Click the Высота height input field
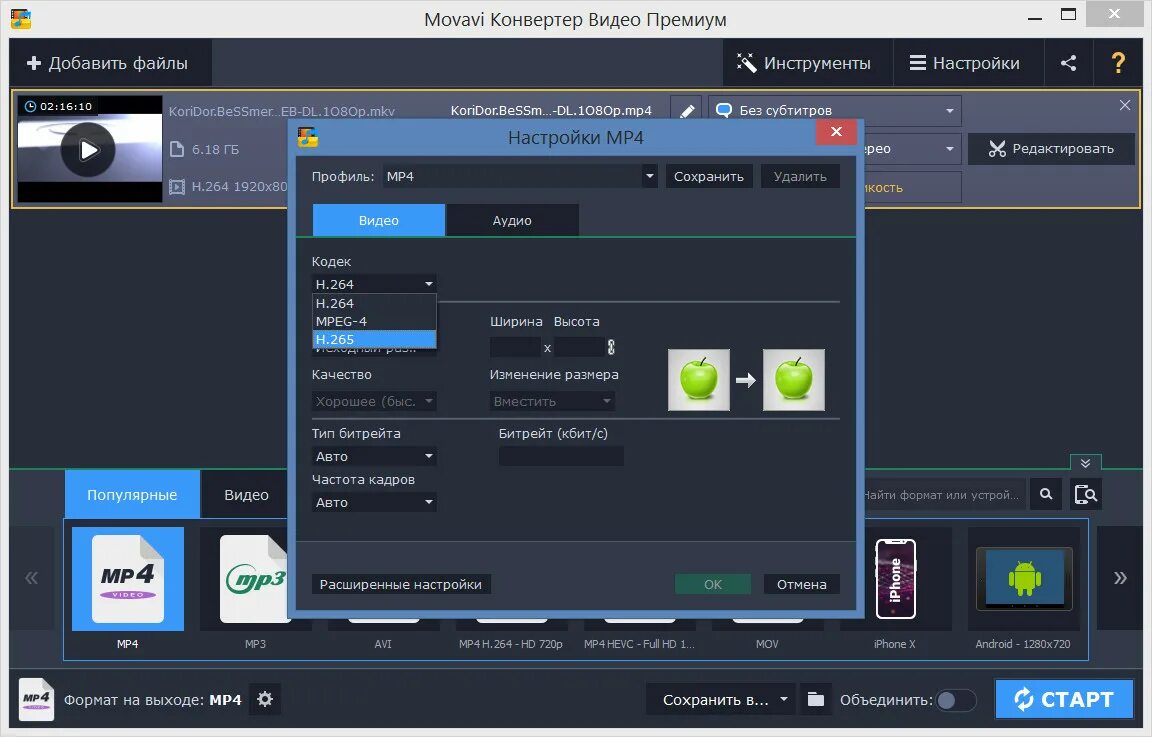 click(x=579, y=347)
